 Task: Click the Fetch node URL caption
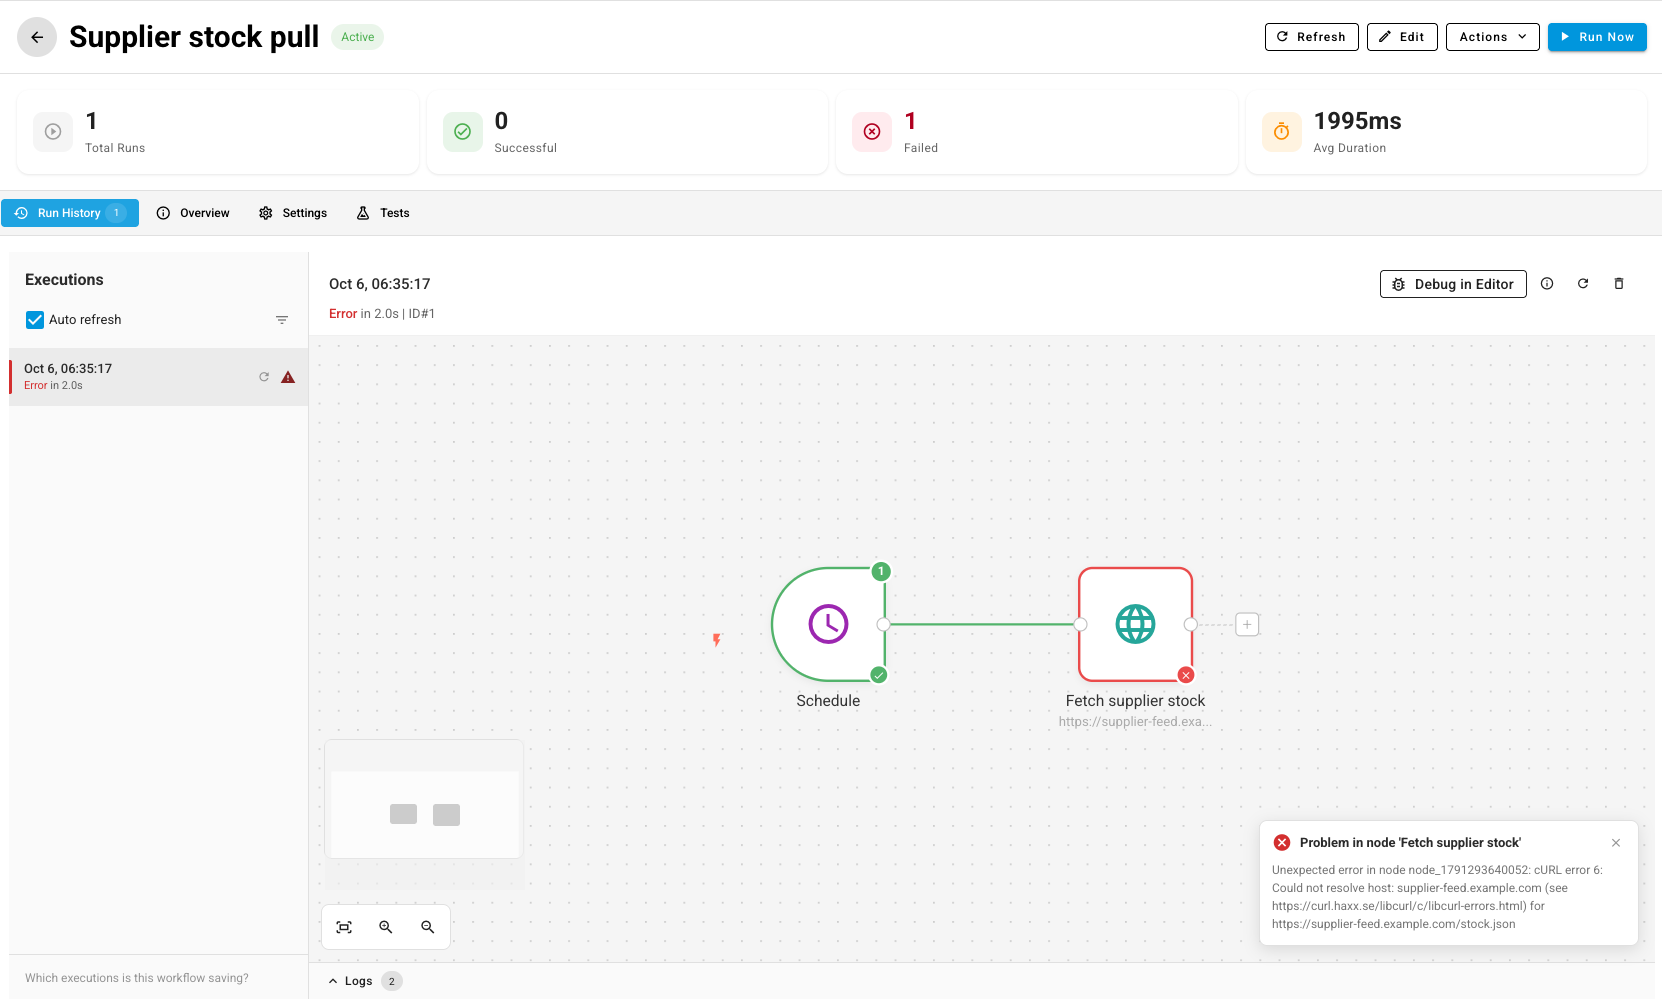click(x=1135, y=722)
